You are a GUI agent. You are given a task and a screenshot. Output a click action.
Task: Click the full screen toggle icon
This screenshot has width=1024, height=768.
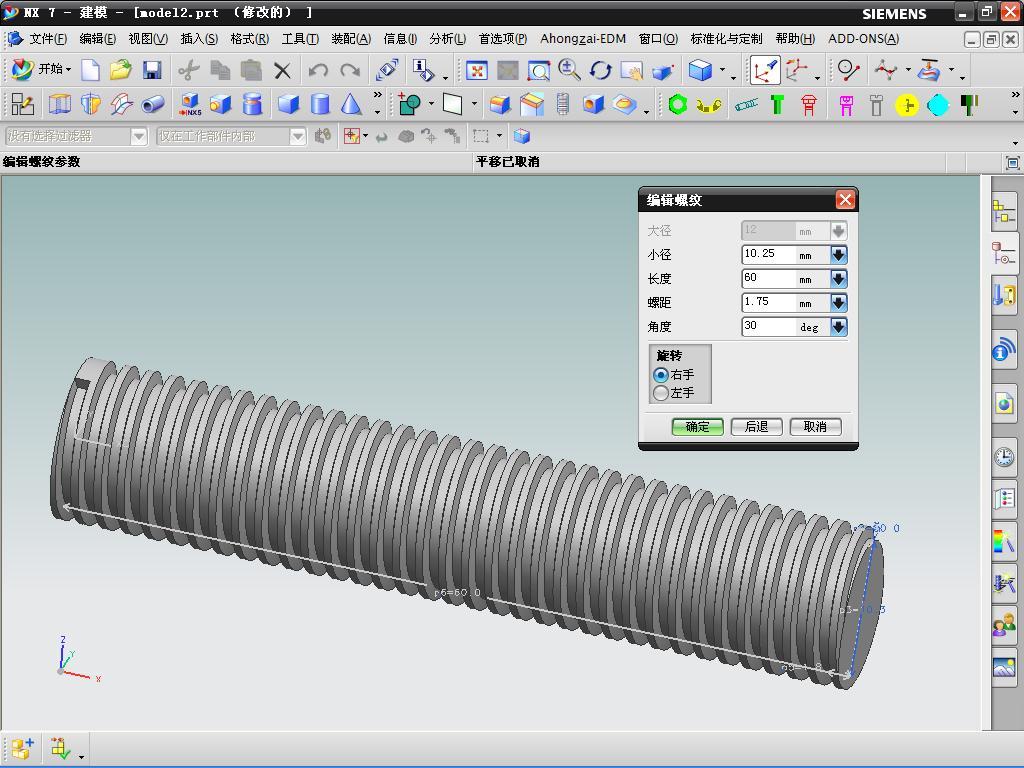coord(1012,163)
